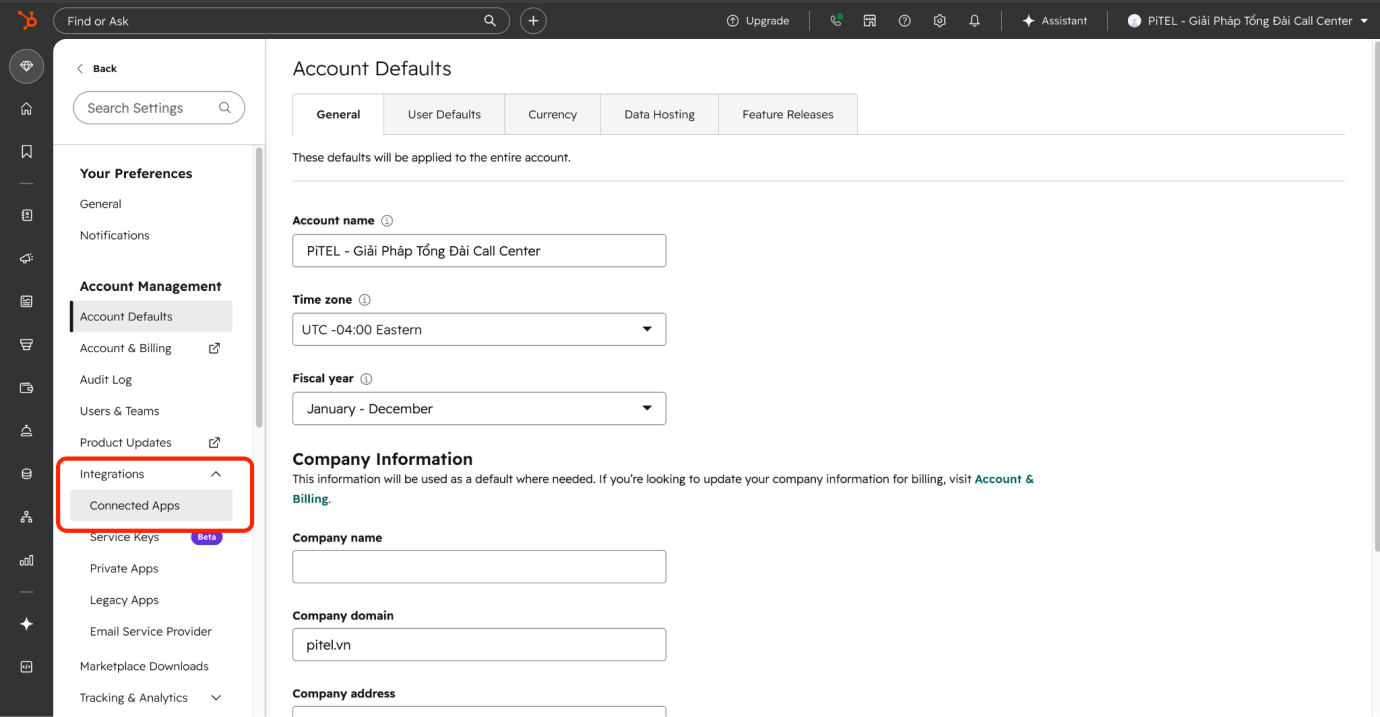Open the PiTEL account menu dropdown
Image resolution: width=1380 pixels, height=717 pixels.
tap(1248, 20)
